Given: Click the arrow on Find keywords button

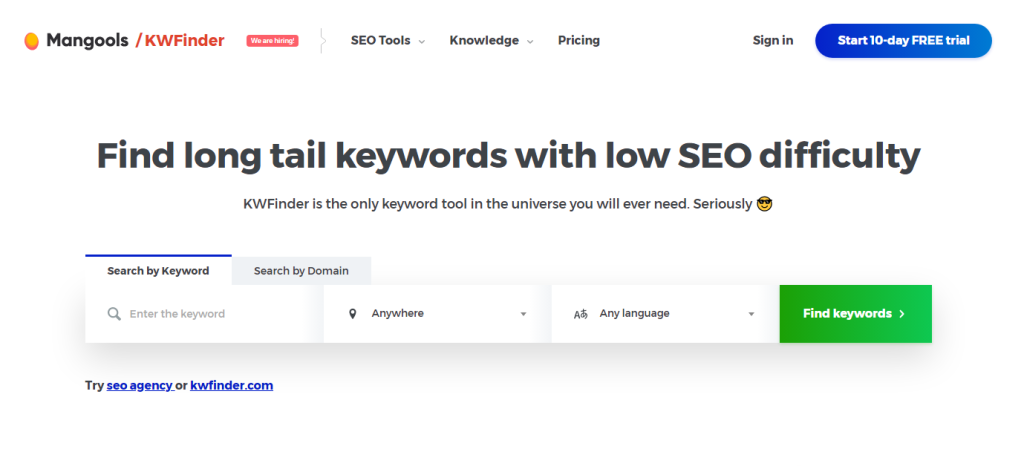Looking at the screenshot, I should 902,314.
